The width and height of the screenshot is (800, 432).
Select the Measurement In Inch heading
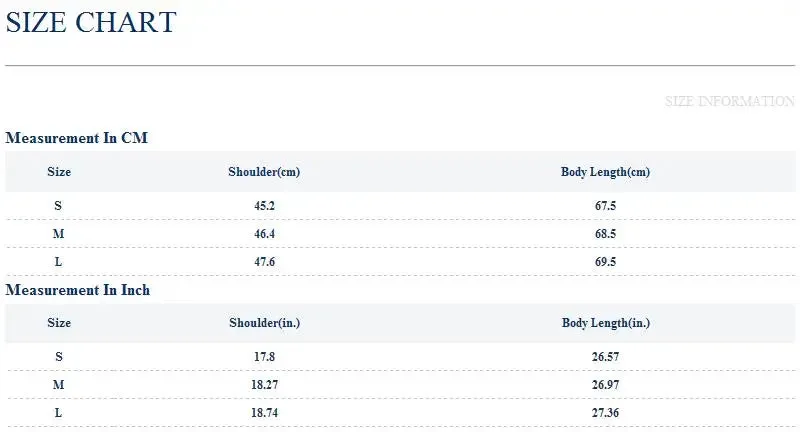(78, 290)
